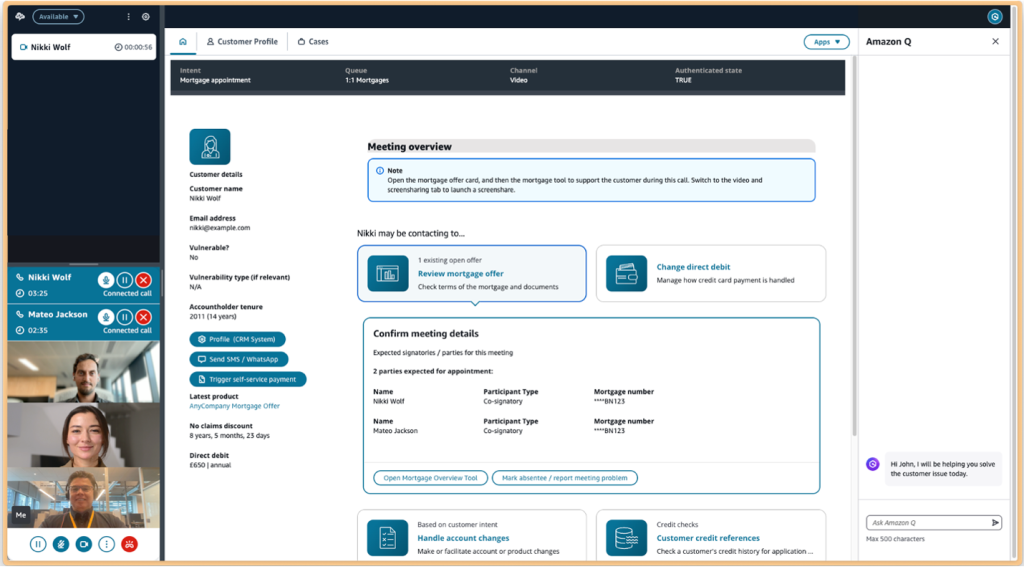Select the Nikki Wolf contact with 00:00:56 timer
Screen dimensions: 1024x569
pyautogui.click(x=84, y=47)
